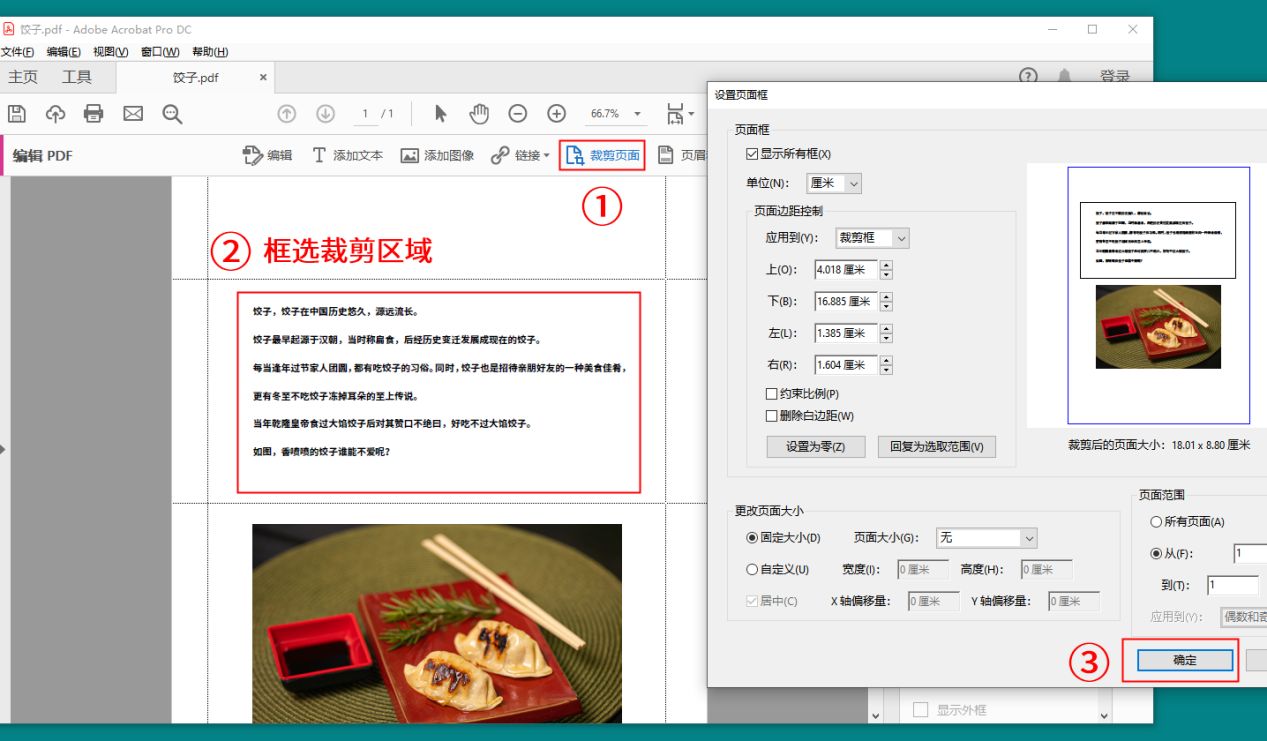The width and height of the screenshot is (1267, 741).
Task: Open the 页面大小 dropdown
Action: tap(987, 538)
